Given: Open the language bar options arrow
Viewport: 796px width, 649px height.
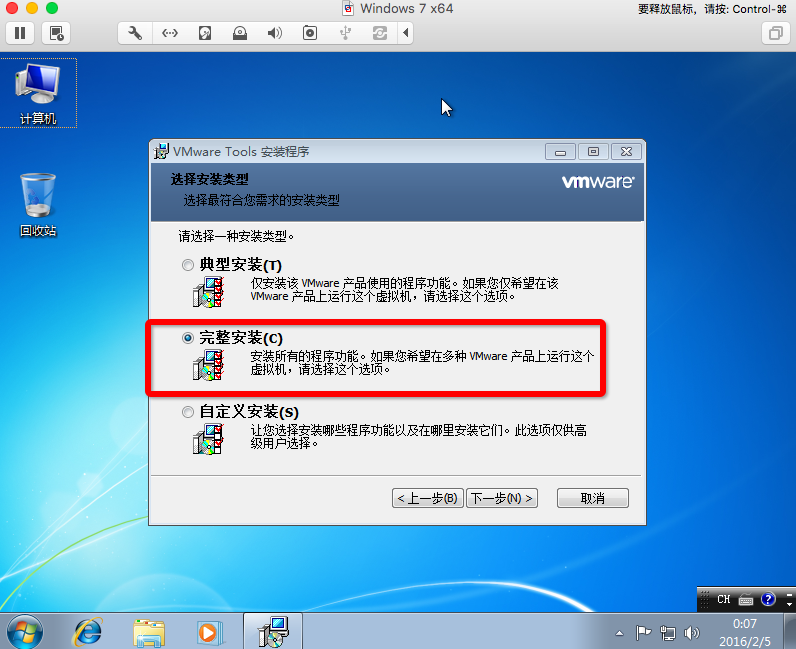Looking at the screenshot, I should pyautogui.click(x=789, y=604).
